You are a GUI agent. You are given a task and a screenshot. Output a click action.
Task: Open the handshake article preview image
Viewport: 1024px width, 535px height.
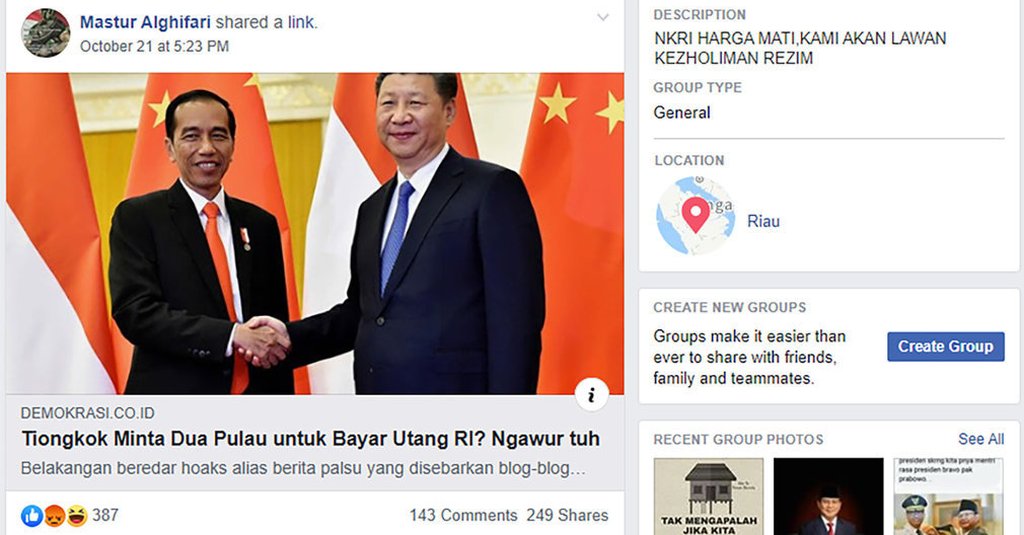315,233
